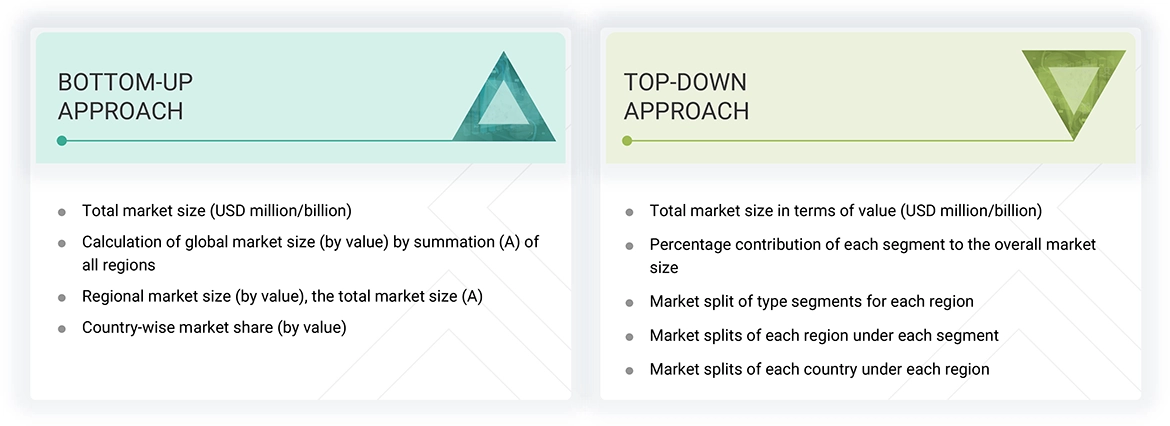The width and height of the screenshot is (1170, 426).
Task: Click the green divider line under Top-Down
Action: click(850, 141)
